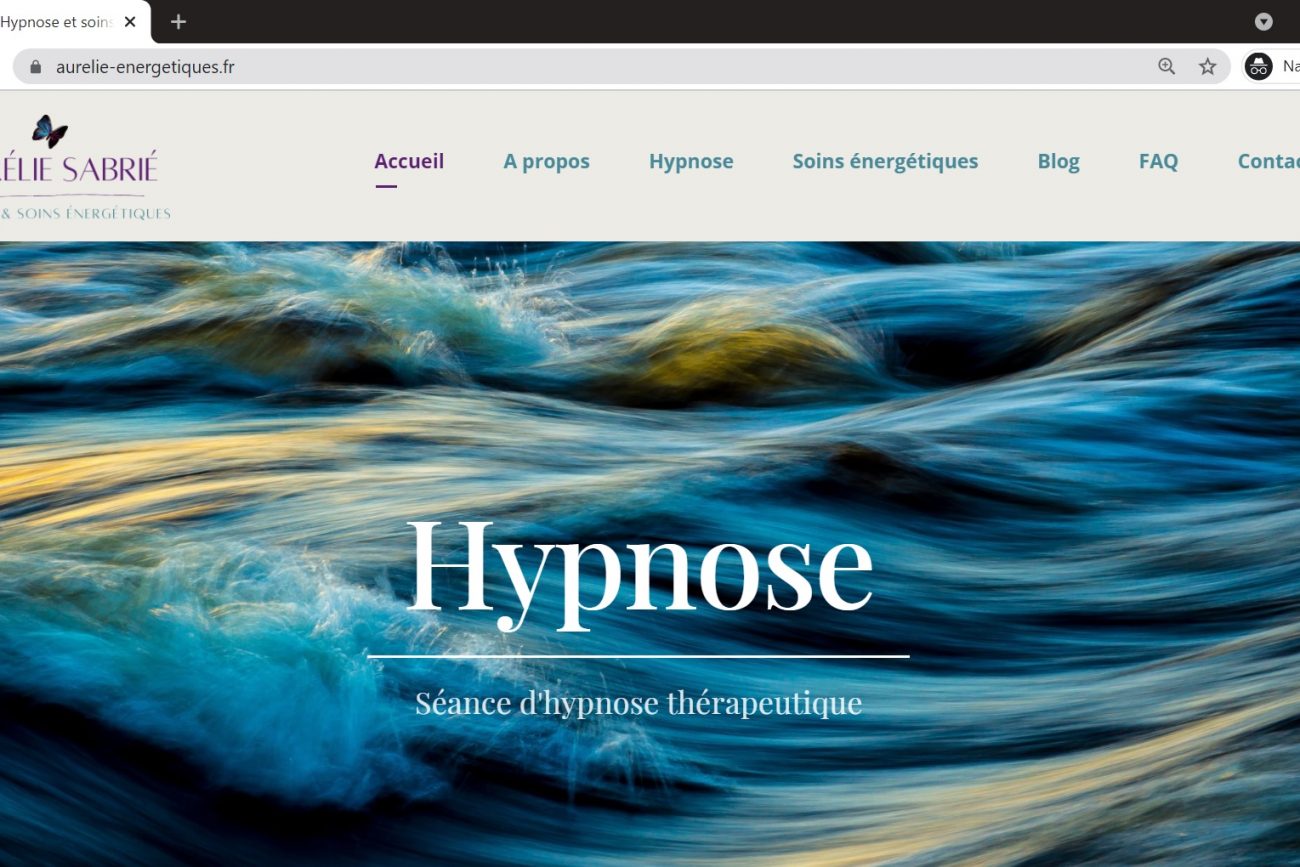This screenshot has height=867, width=1300.
Task: Click the large Hypnose hero heading
Action: tap(639, 568)
